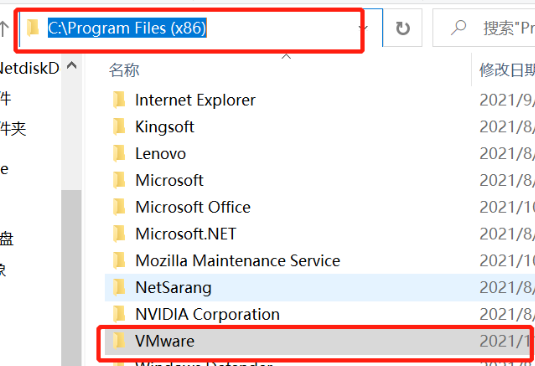Click the NVIDIA Corporation folder icon
The width and height of the screenshot is (535, 366).
pyautogui.click(x=119, y=314)
